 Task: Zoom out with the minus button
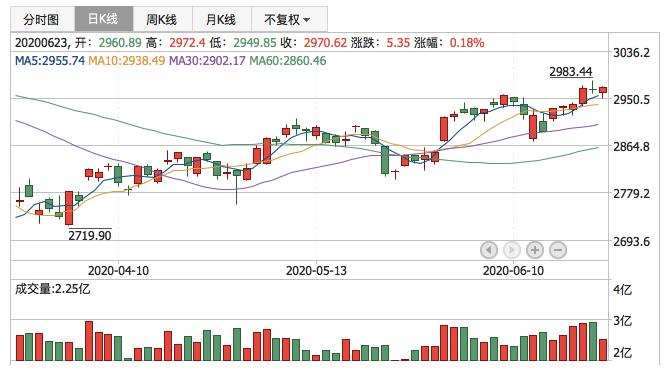coord(558,250)
